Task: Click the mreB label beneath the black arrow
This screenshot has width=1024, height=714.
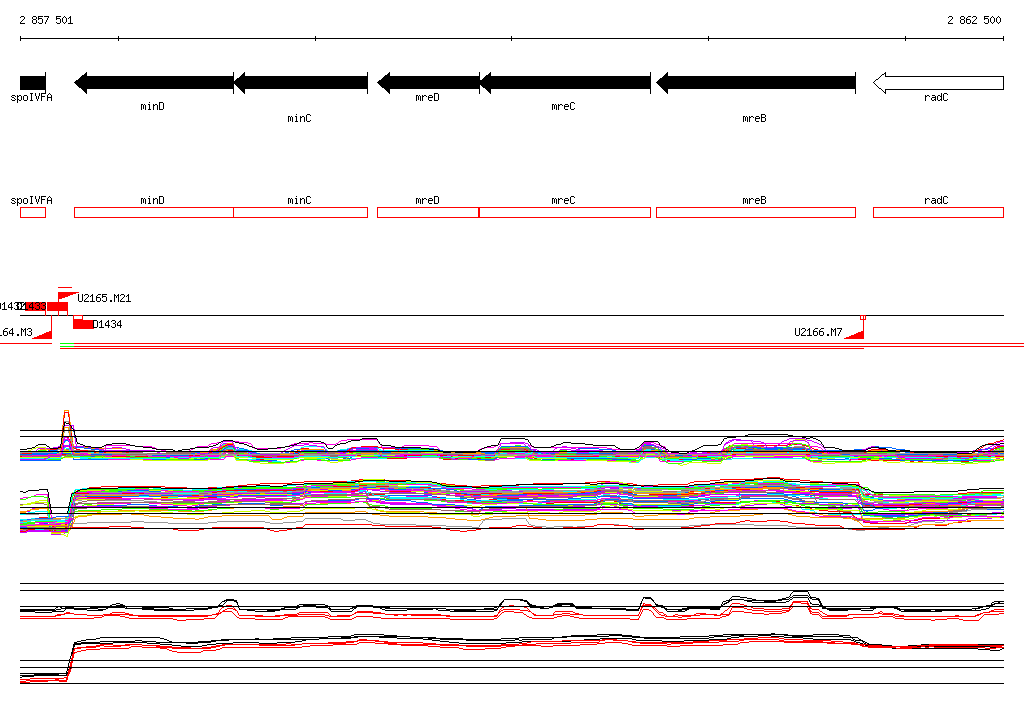Action: click(754, 118)
